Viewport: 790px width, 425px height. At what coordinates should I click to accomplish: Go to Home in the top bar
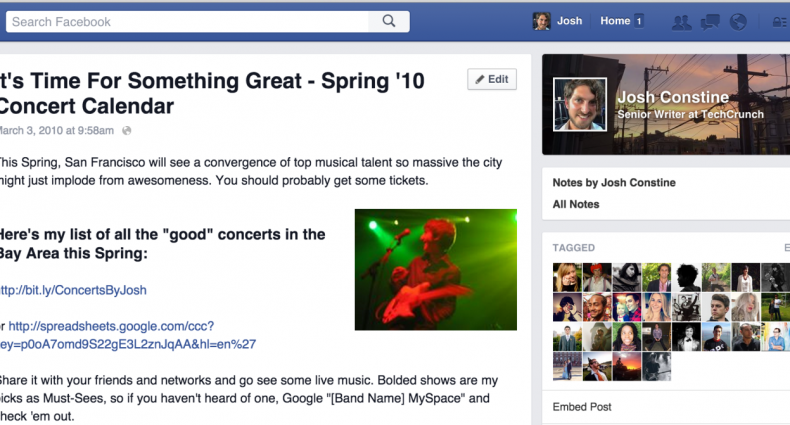click(x=615, y=21)
